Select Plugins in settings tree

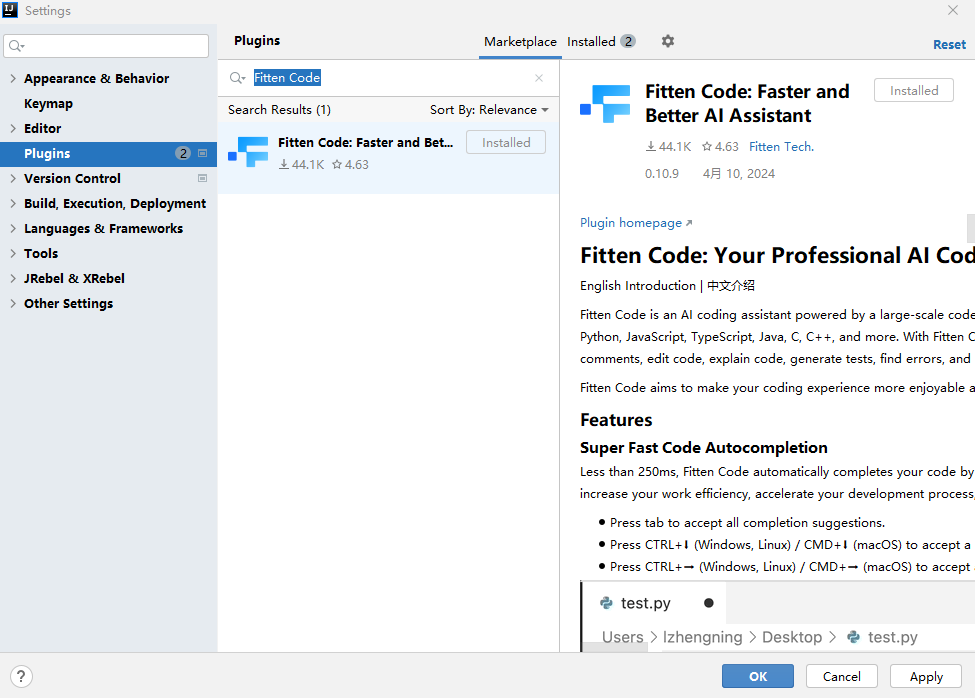tap(108, 154)
